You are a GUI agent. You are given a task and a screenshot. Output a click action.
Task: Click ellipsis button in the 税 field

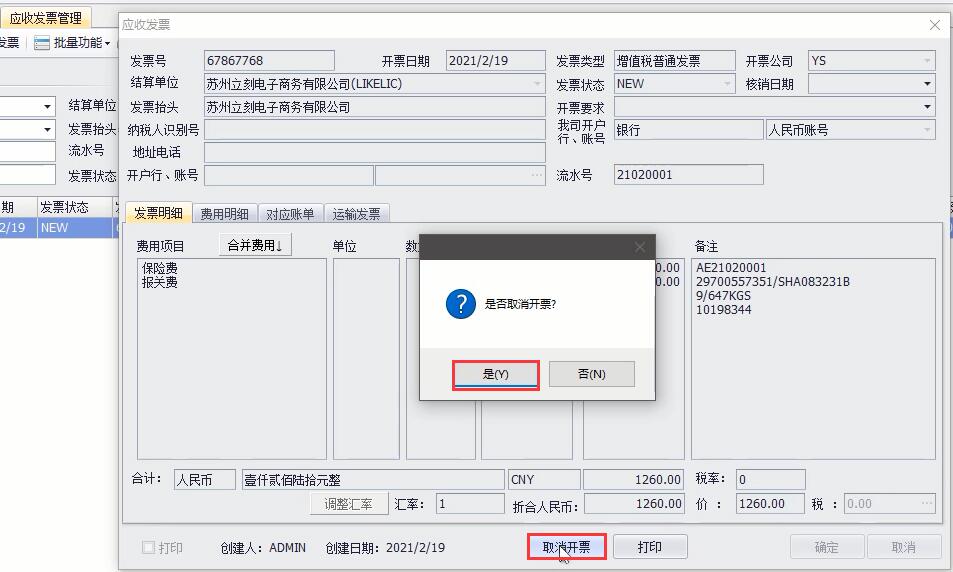pos(926,504)
